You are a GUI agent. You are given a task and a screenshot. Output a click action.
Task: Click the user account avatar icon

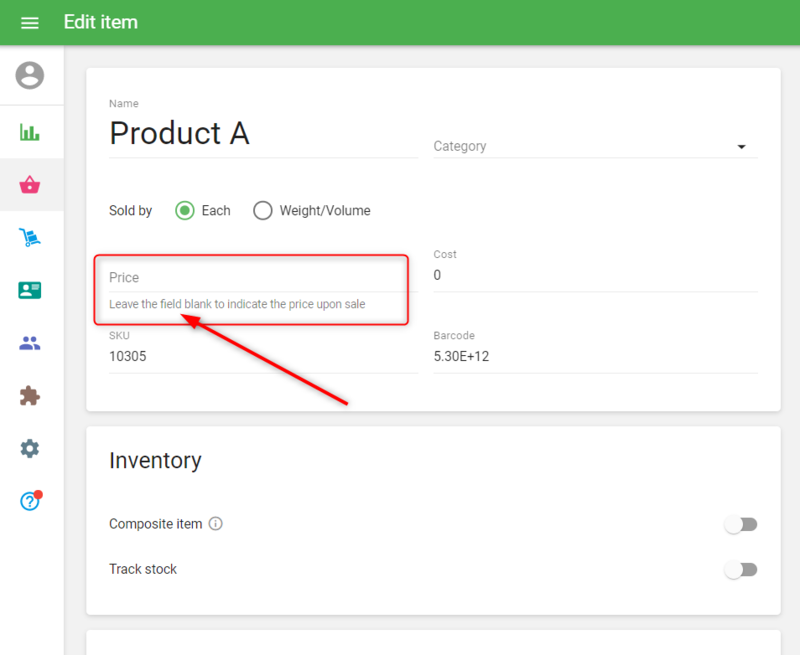30,75
